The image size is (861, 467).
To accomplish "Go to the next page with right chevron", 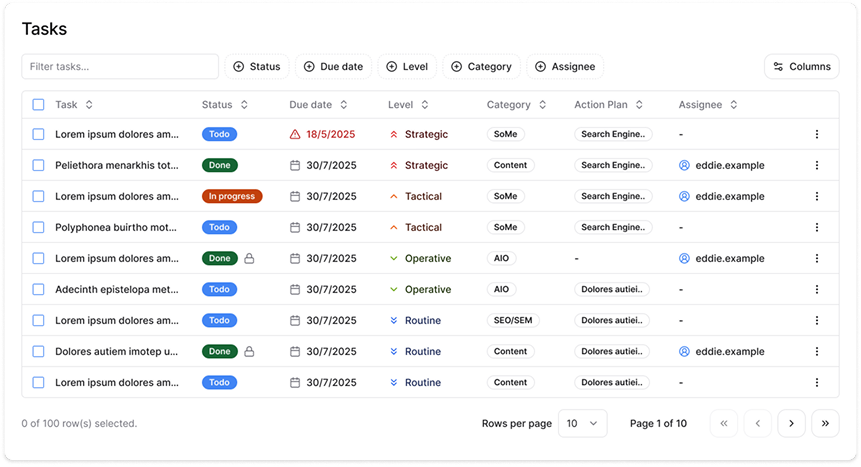I will 791,423.
